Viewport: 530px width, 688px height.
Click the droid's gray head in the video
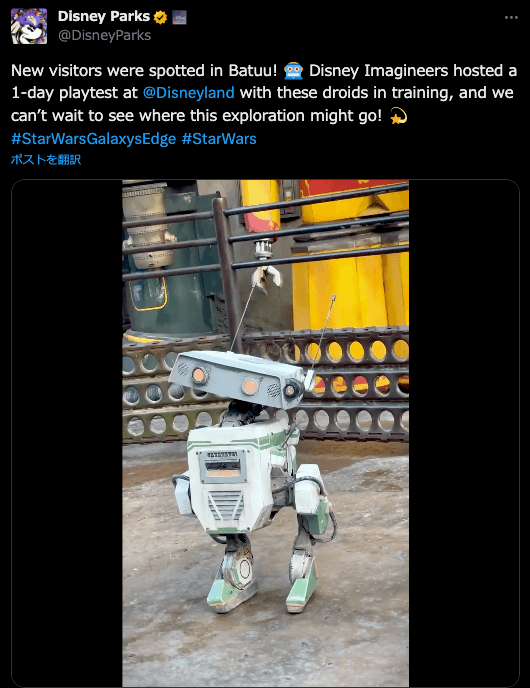pos(239,378)
